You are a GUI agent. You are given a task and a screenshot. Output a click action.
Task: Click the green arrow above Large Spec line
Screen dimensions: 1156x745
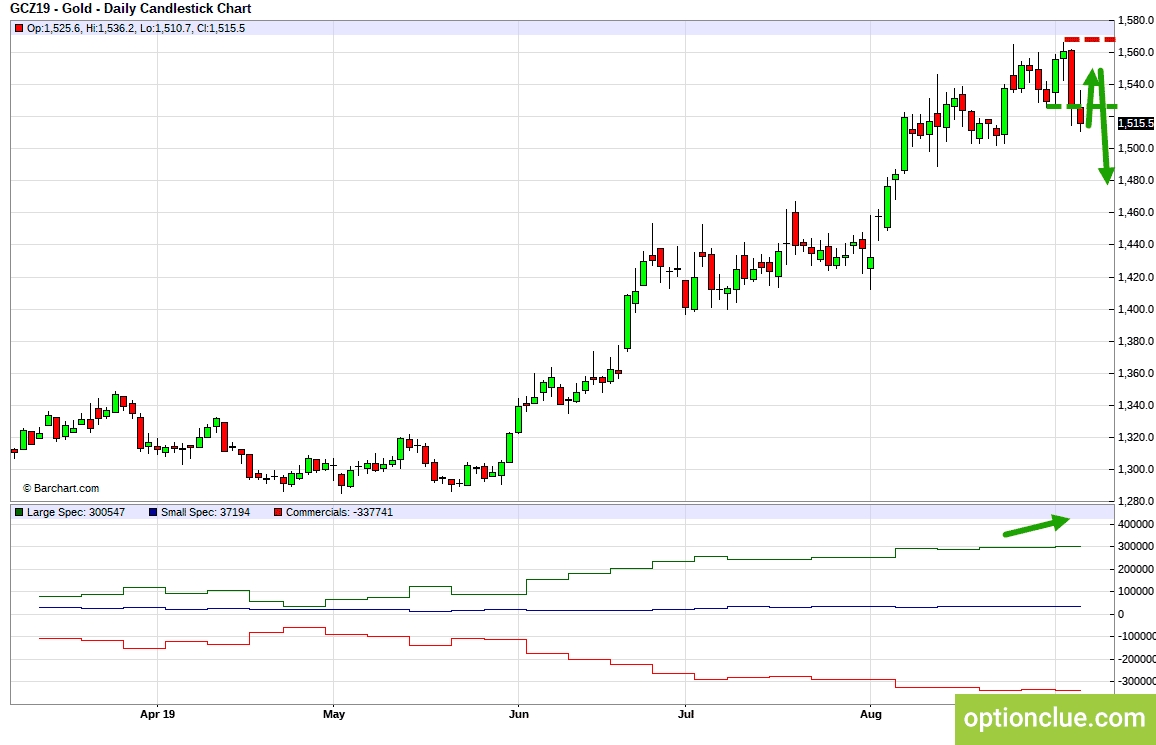click(1035, 525)
